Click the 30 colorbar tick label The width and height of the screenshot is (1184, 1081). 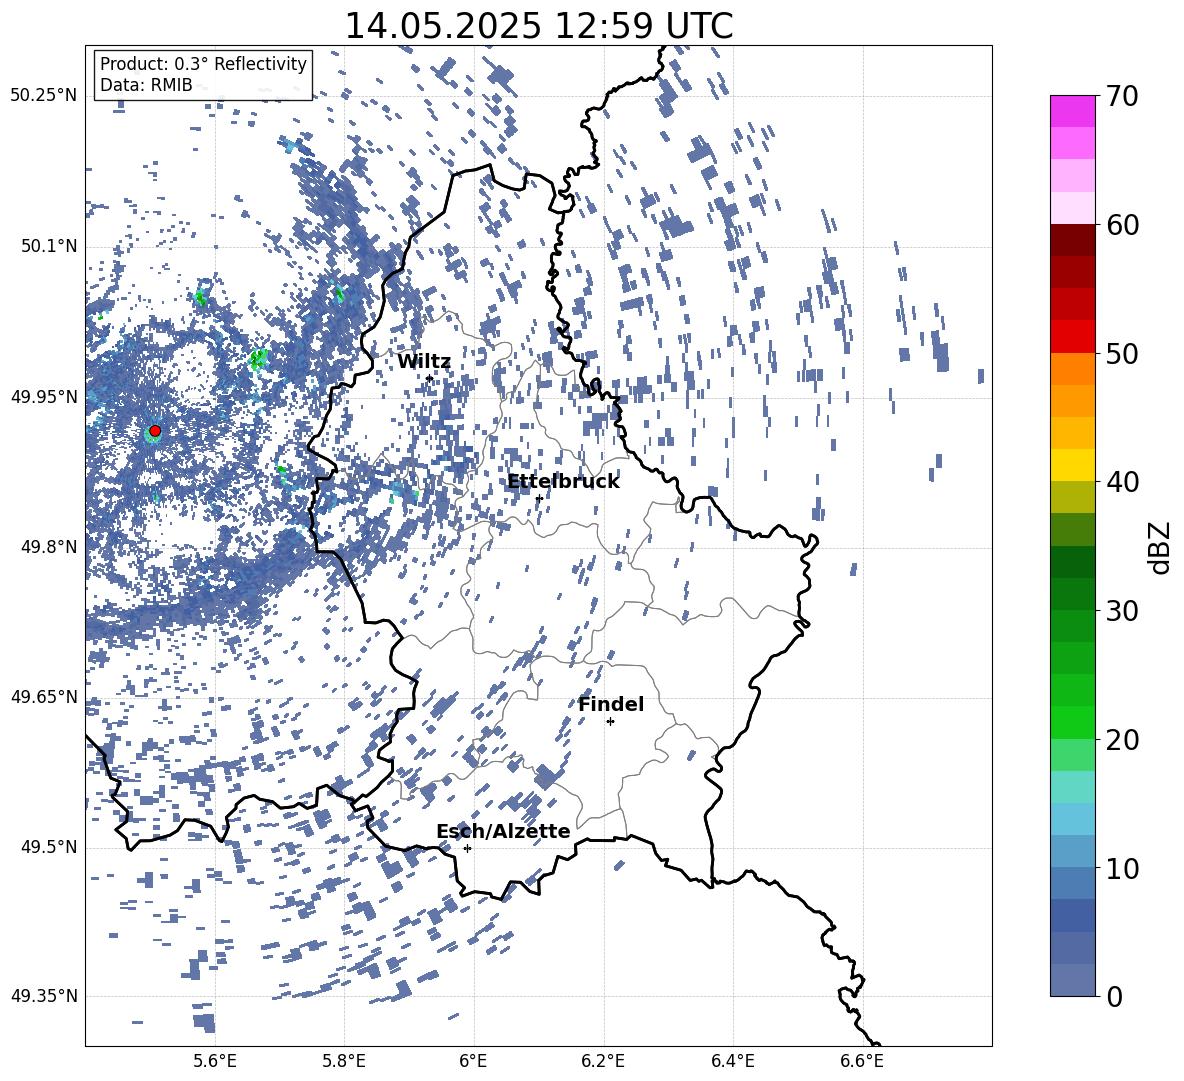click(x=1122, y=611)
